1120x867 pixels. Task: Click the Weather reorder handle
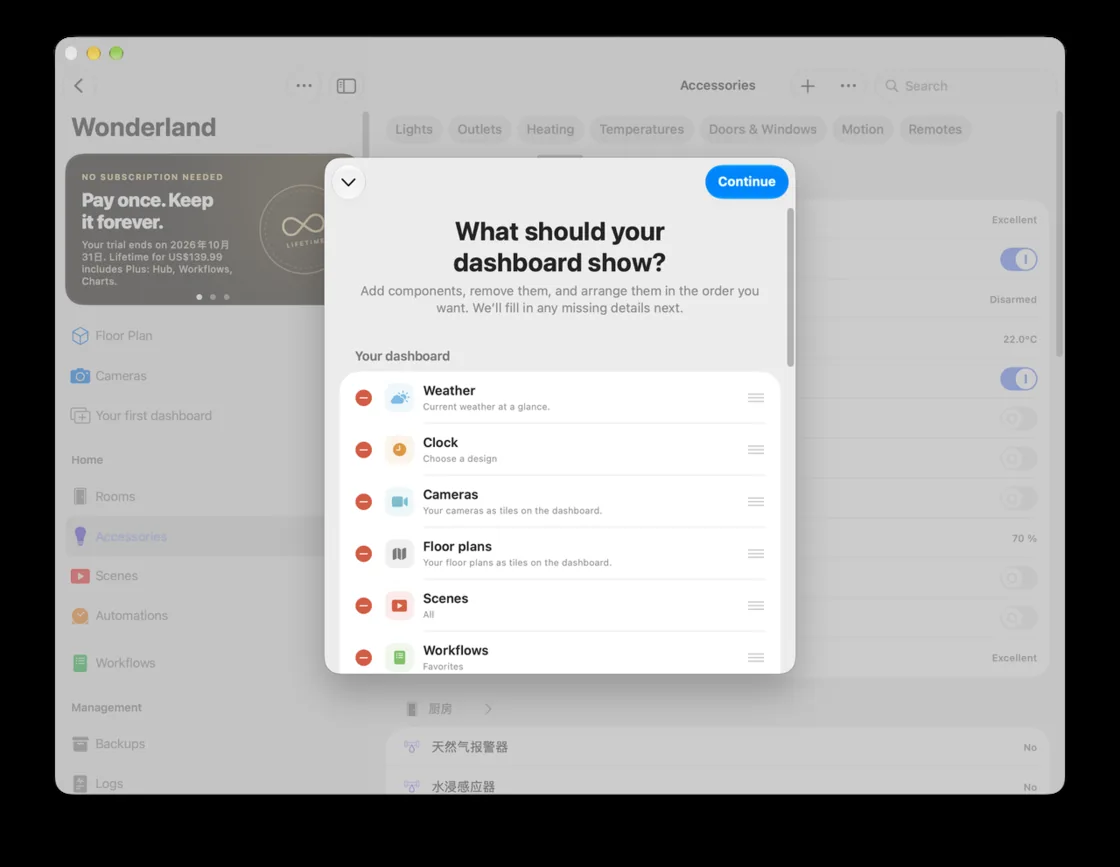click(756, 398)
